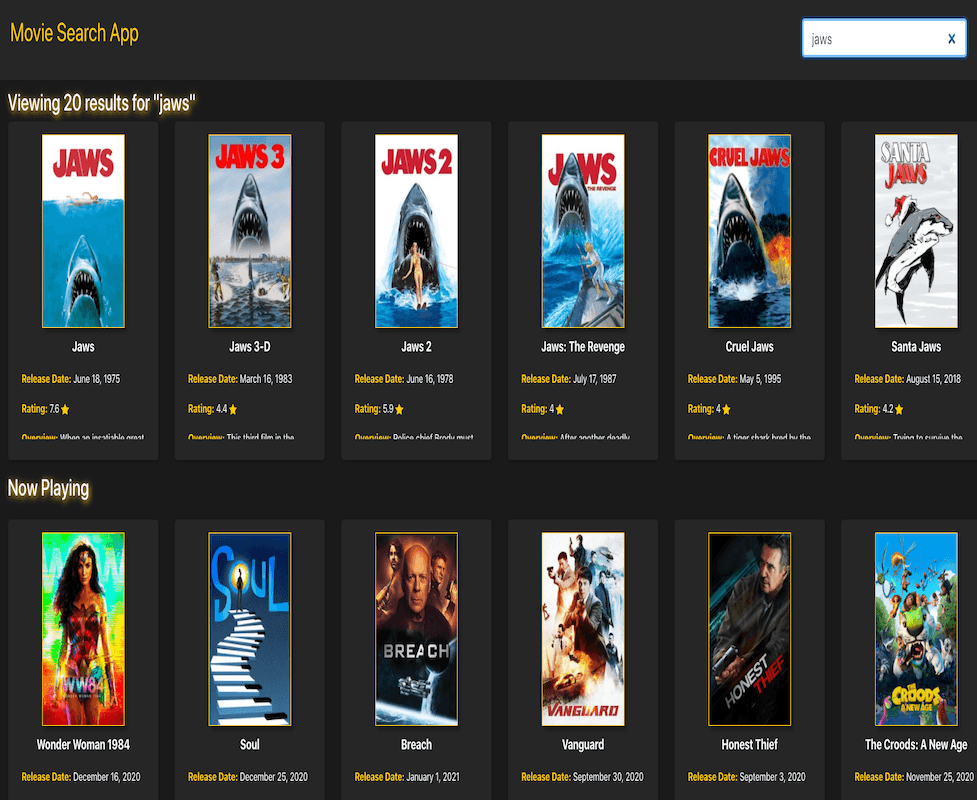Select the "Jaws 3-D" title text

pos(250,347)
